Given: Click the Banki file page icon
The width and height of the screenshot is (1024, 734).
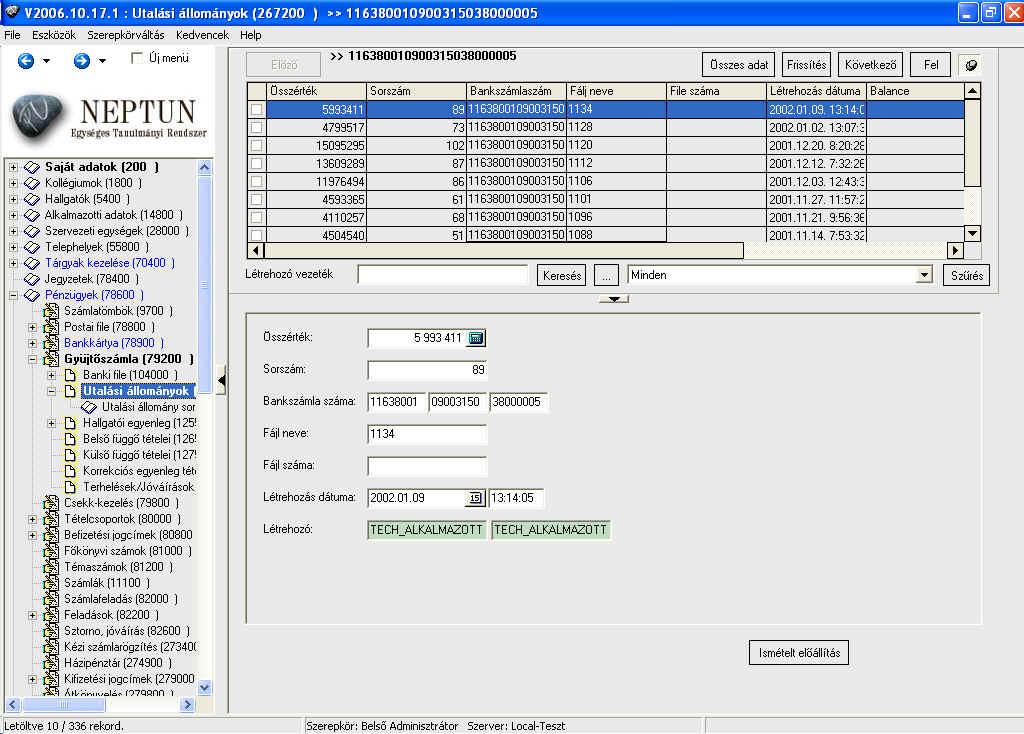Looking at the screenshot, I should 71,375.
